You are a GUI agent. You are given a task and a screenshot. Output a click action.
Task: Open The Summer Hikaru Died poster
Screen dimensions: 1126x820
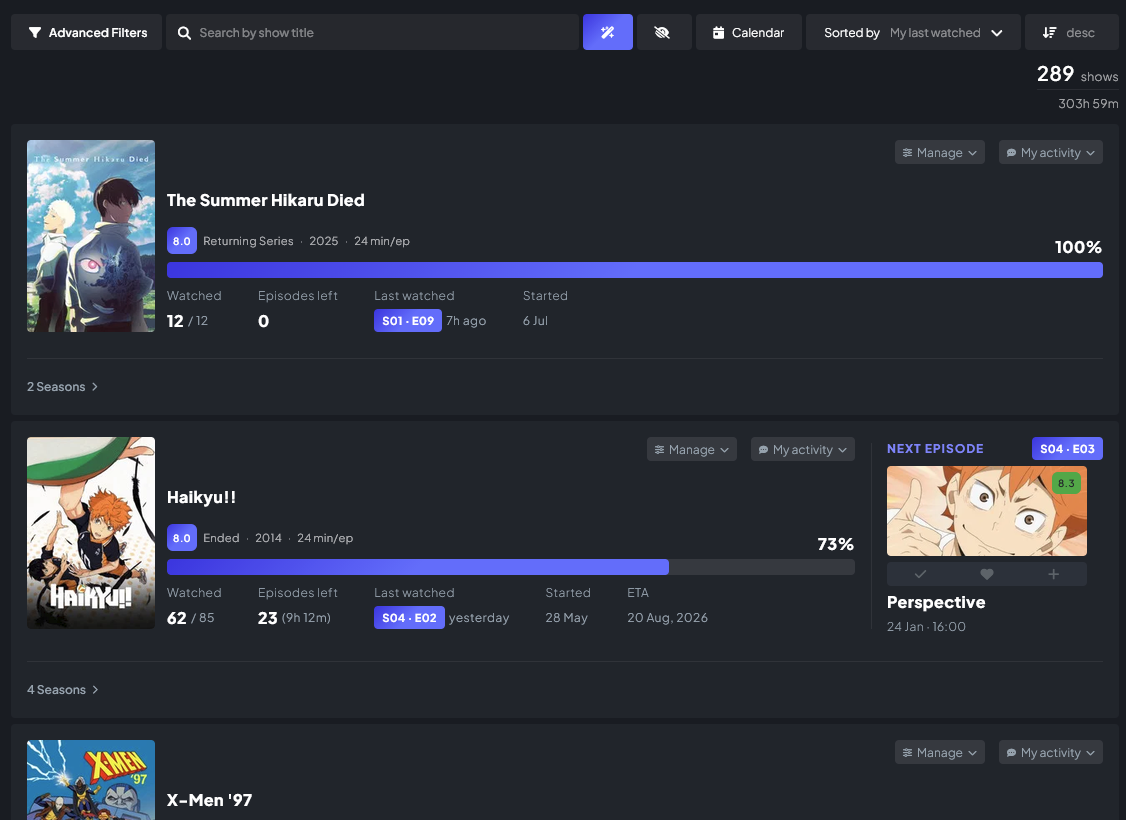point(91,236)
